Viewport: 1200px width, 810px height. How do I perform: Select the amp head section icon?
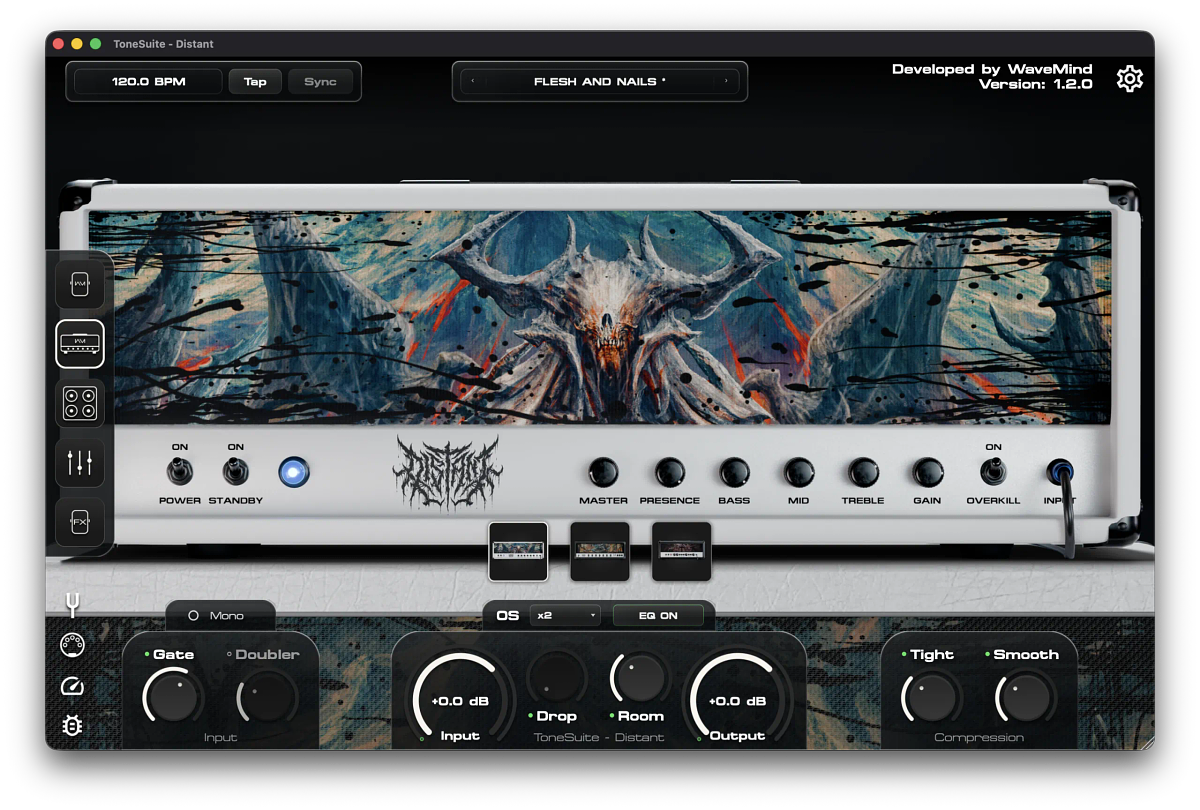coord(81,344)
